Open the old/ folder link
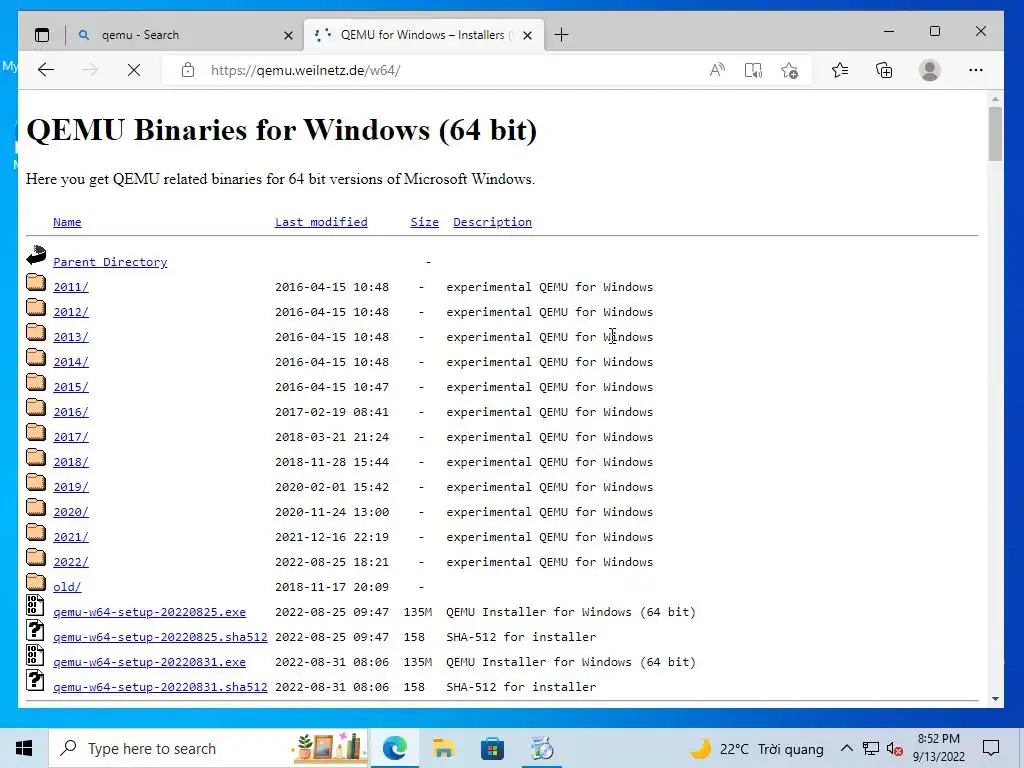 (67, 587)
